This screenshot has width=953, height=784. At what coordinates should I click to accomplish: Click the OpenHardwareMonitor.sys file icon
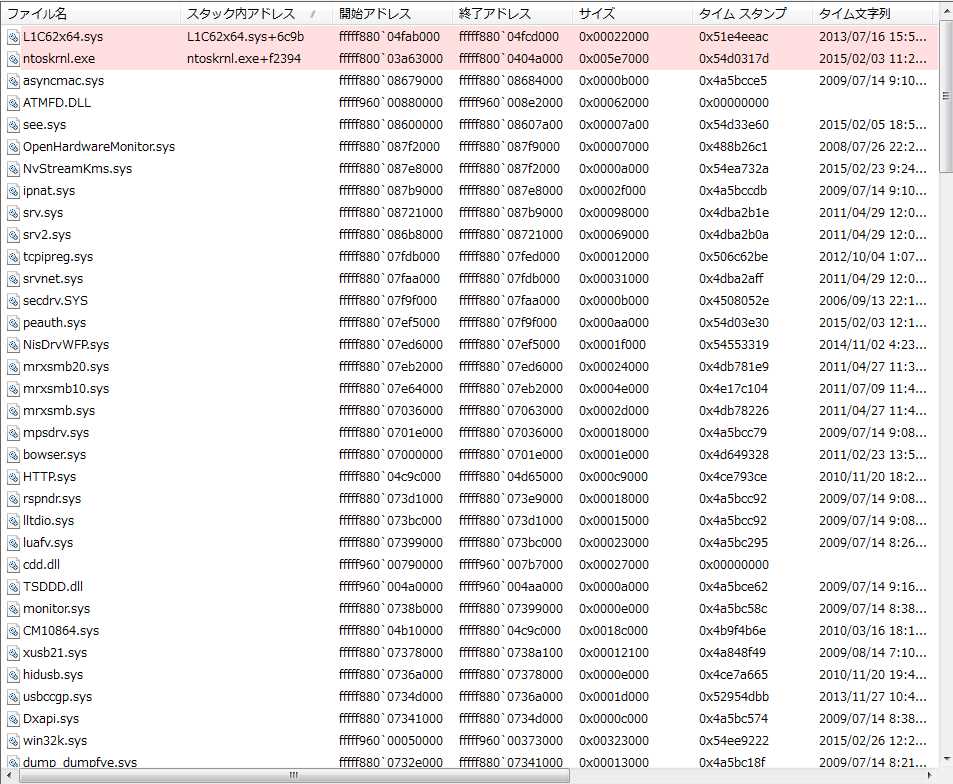[13, 147]
